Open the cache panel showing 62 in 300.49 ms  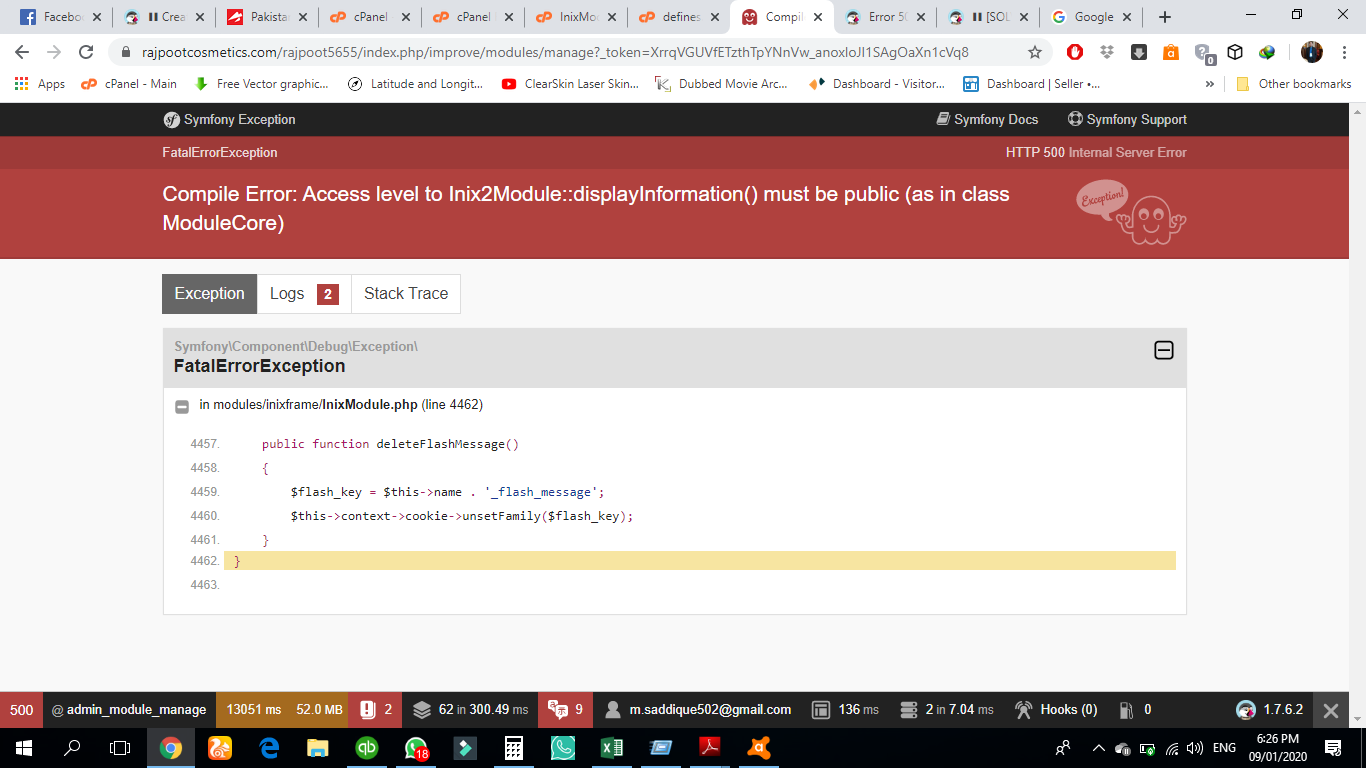[470, 710]
